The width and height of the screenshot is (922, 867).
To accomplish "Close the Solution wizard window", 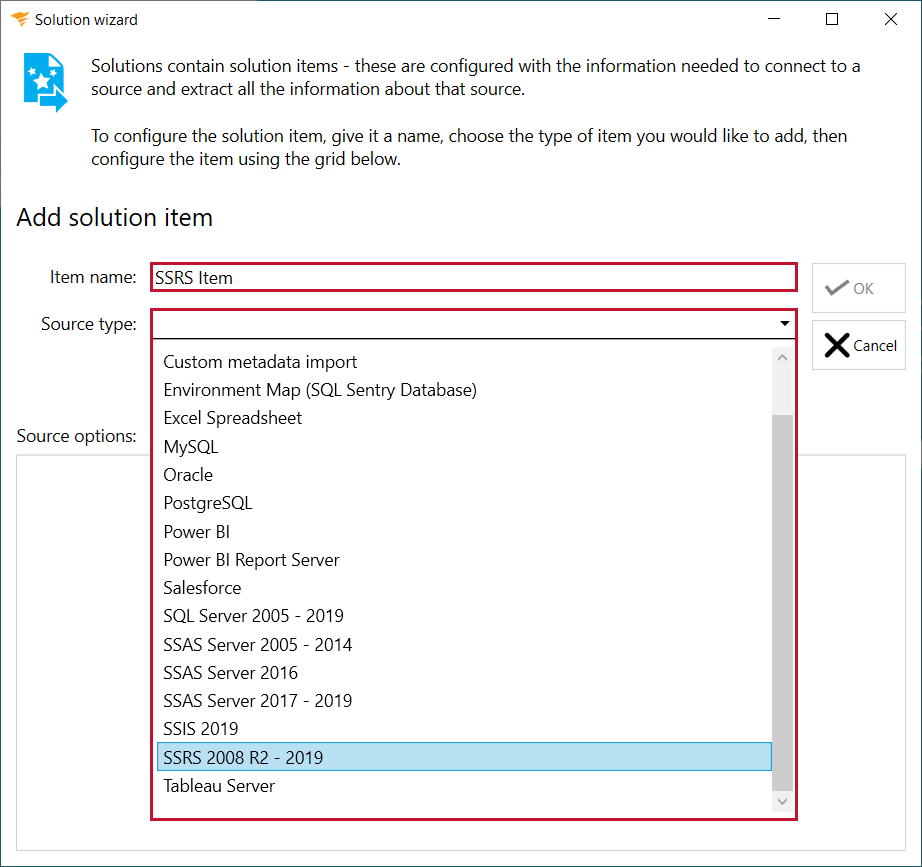I will [x=891, y=19].
